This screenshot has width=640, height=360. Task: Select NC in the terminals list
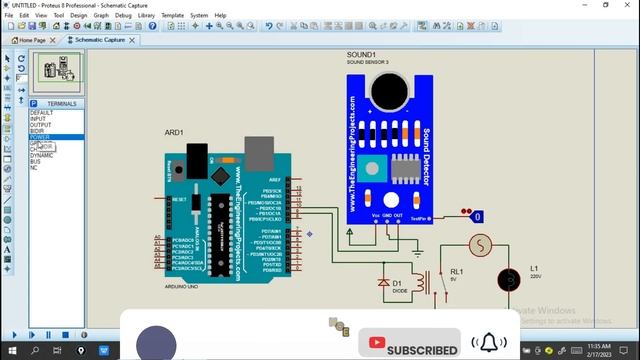pyautogui.click(x=33, y=168)
